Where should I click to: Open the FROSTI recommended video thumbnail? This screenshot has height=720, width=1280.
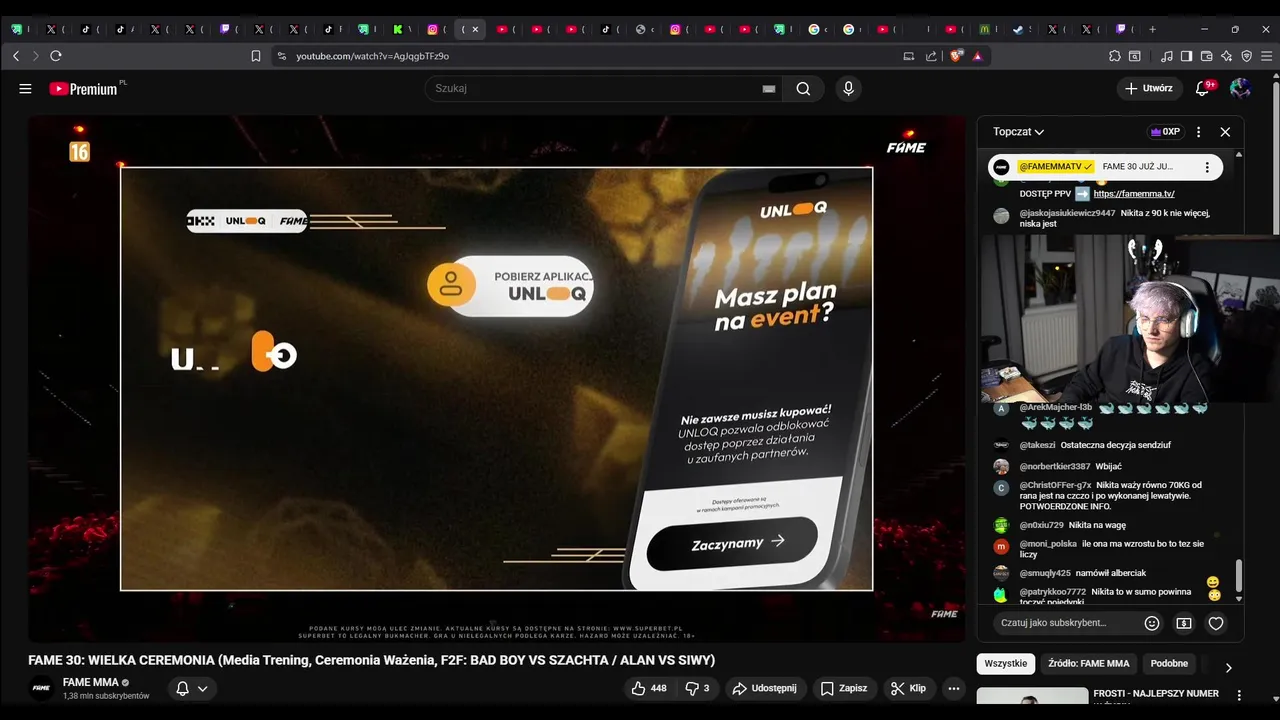coord(1032,696)
